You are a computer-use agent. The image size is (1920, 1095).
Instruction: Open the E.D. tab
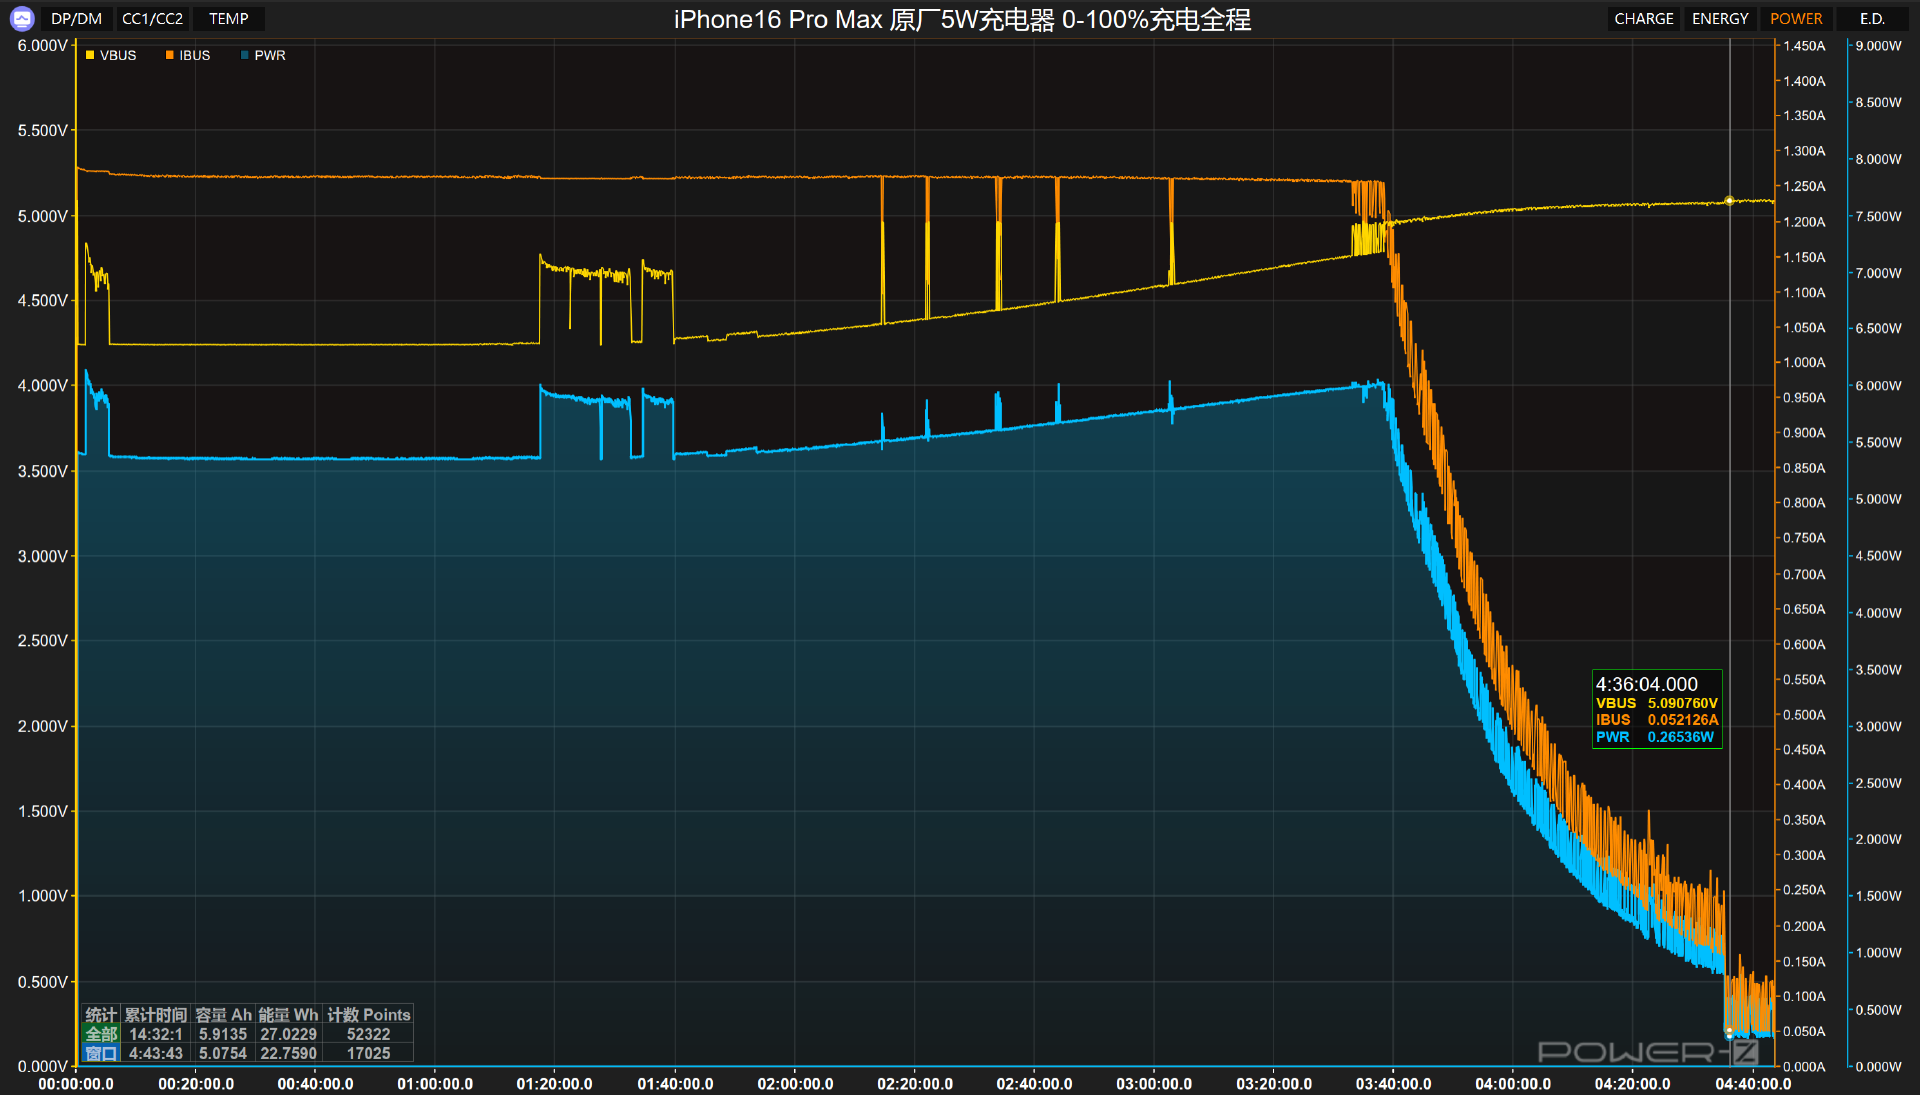(x=1871, y=18)
